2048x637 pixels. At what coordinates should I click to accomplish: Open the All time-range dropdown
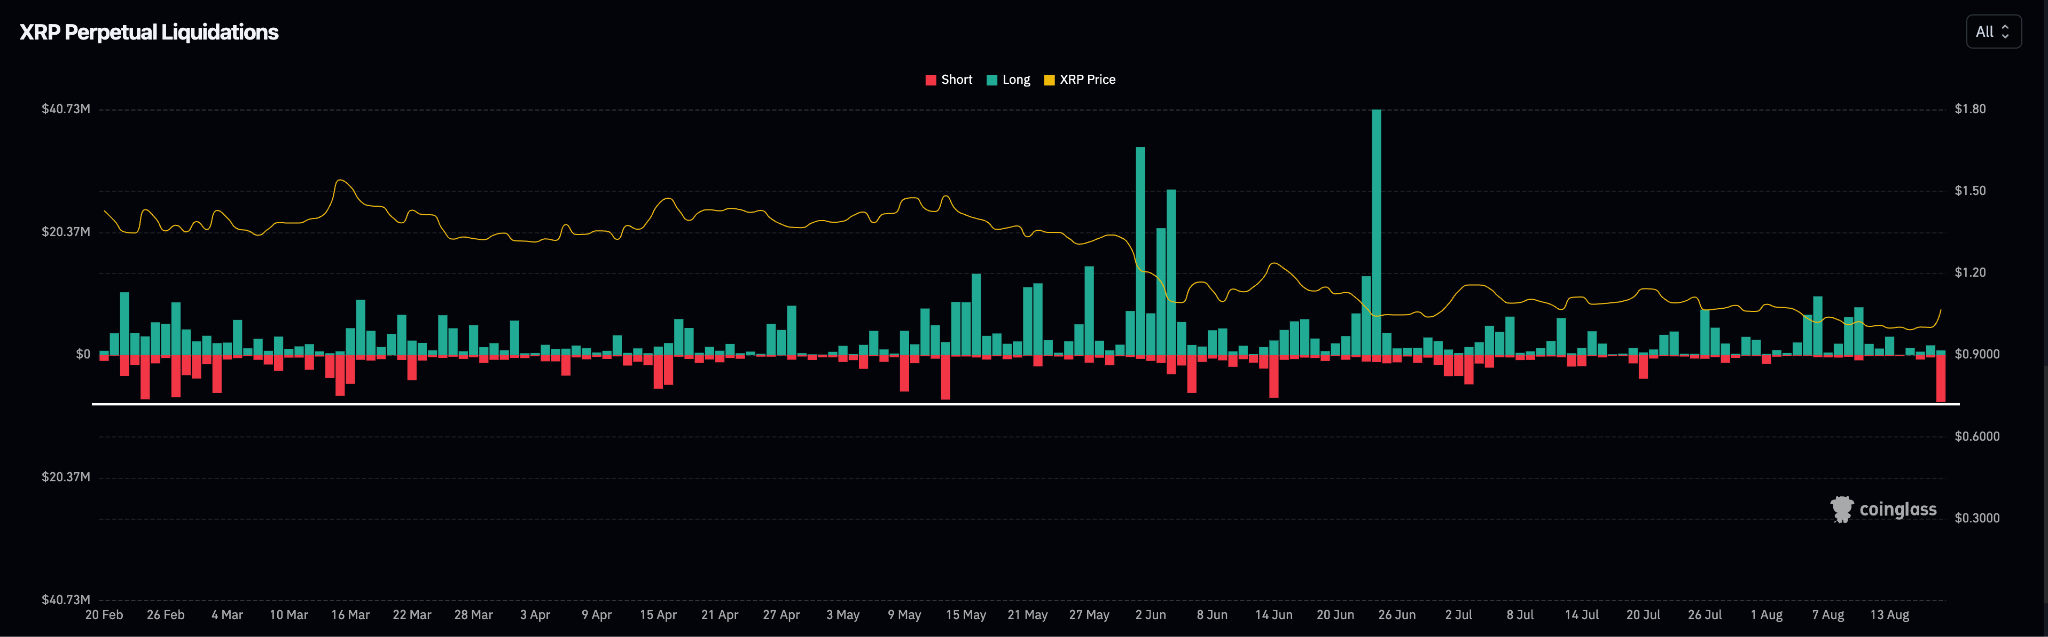[1993, 32]
